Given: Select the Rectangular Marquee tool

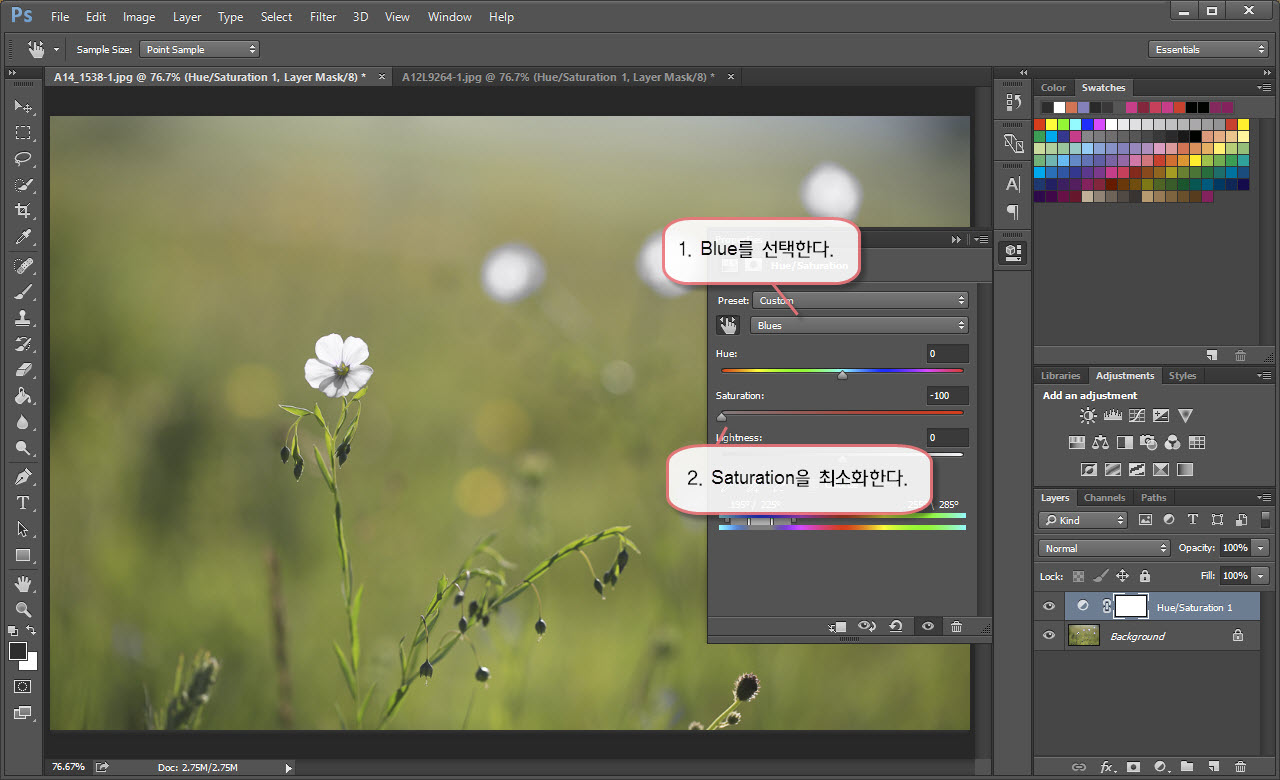Looking at the screenshot, I should [x=23, y=132].
